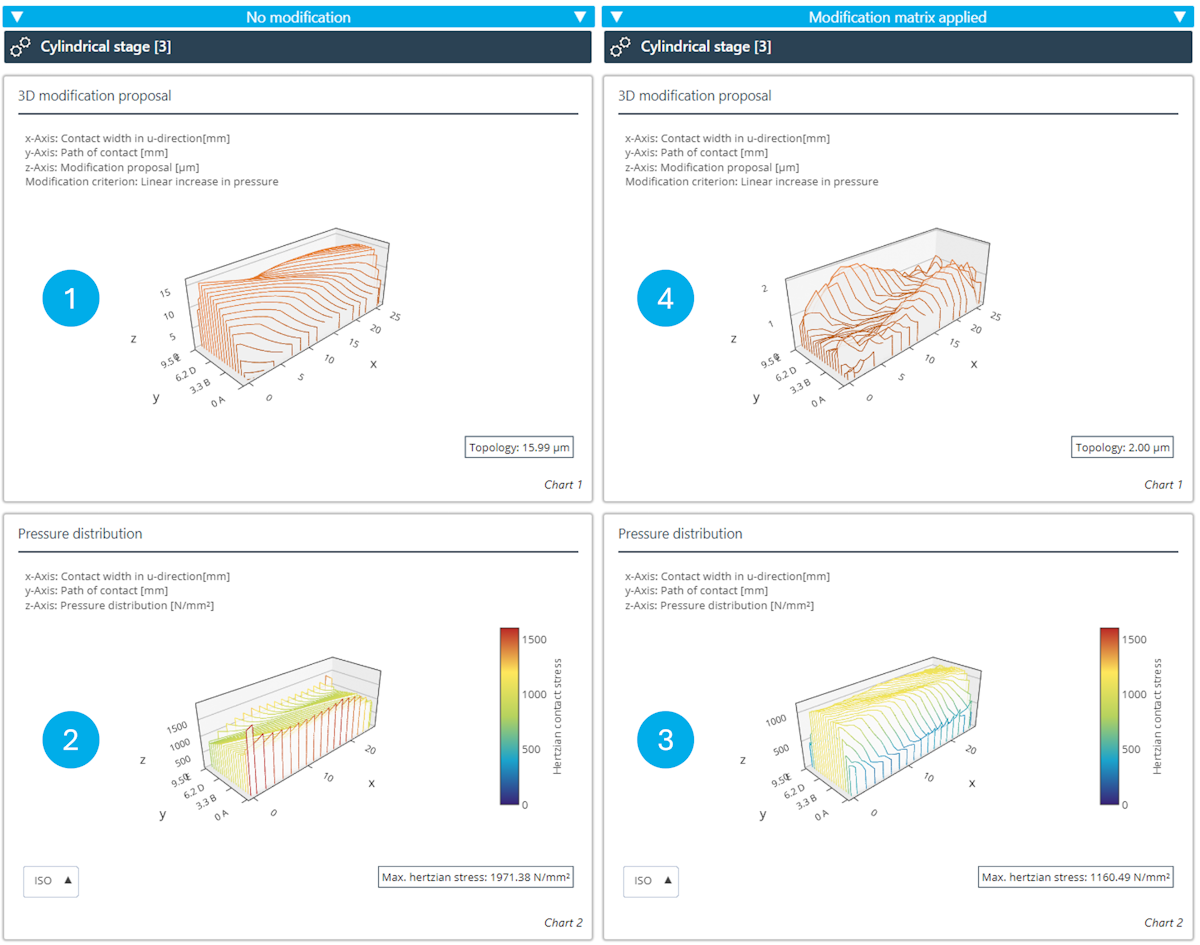The image size is (1200, 945).
Task: Collapse Modification matrix applied using its left triangle
Action: (x=616, y=17)
